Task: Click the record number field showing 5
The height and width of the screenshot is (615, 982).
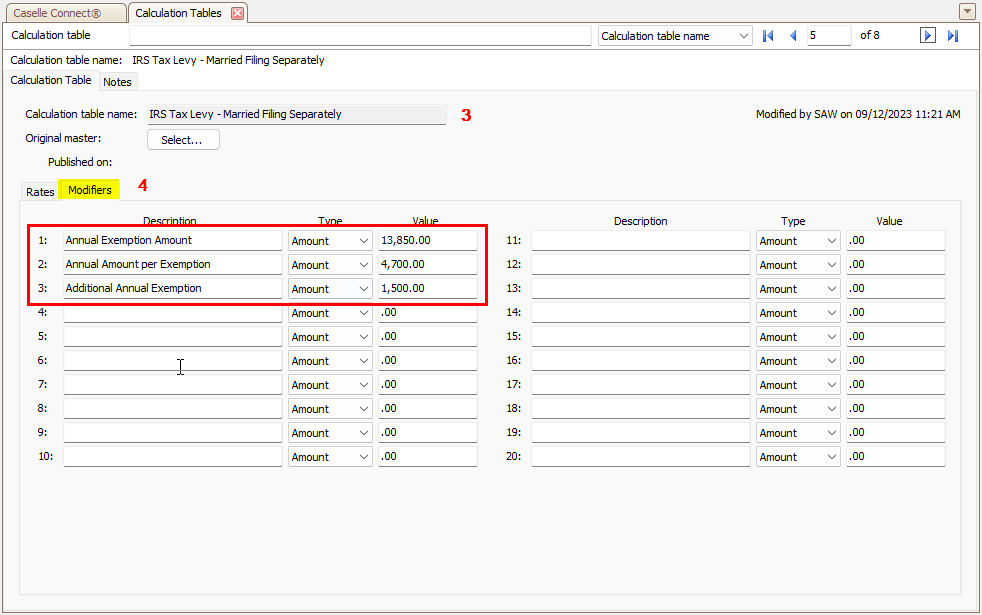Action: (x=828, y=36)
